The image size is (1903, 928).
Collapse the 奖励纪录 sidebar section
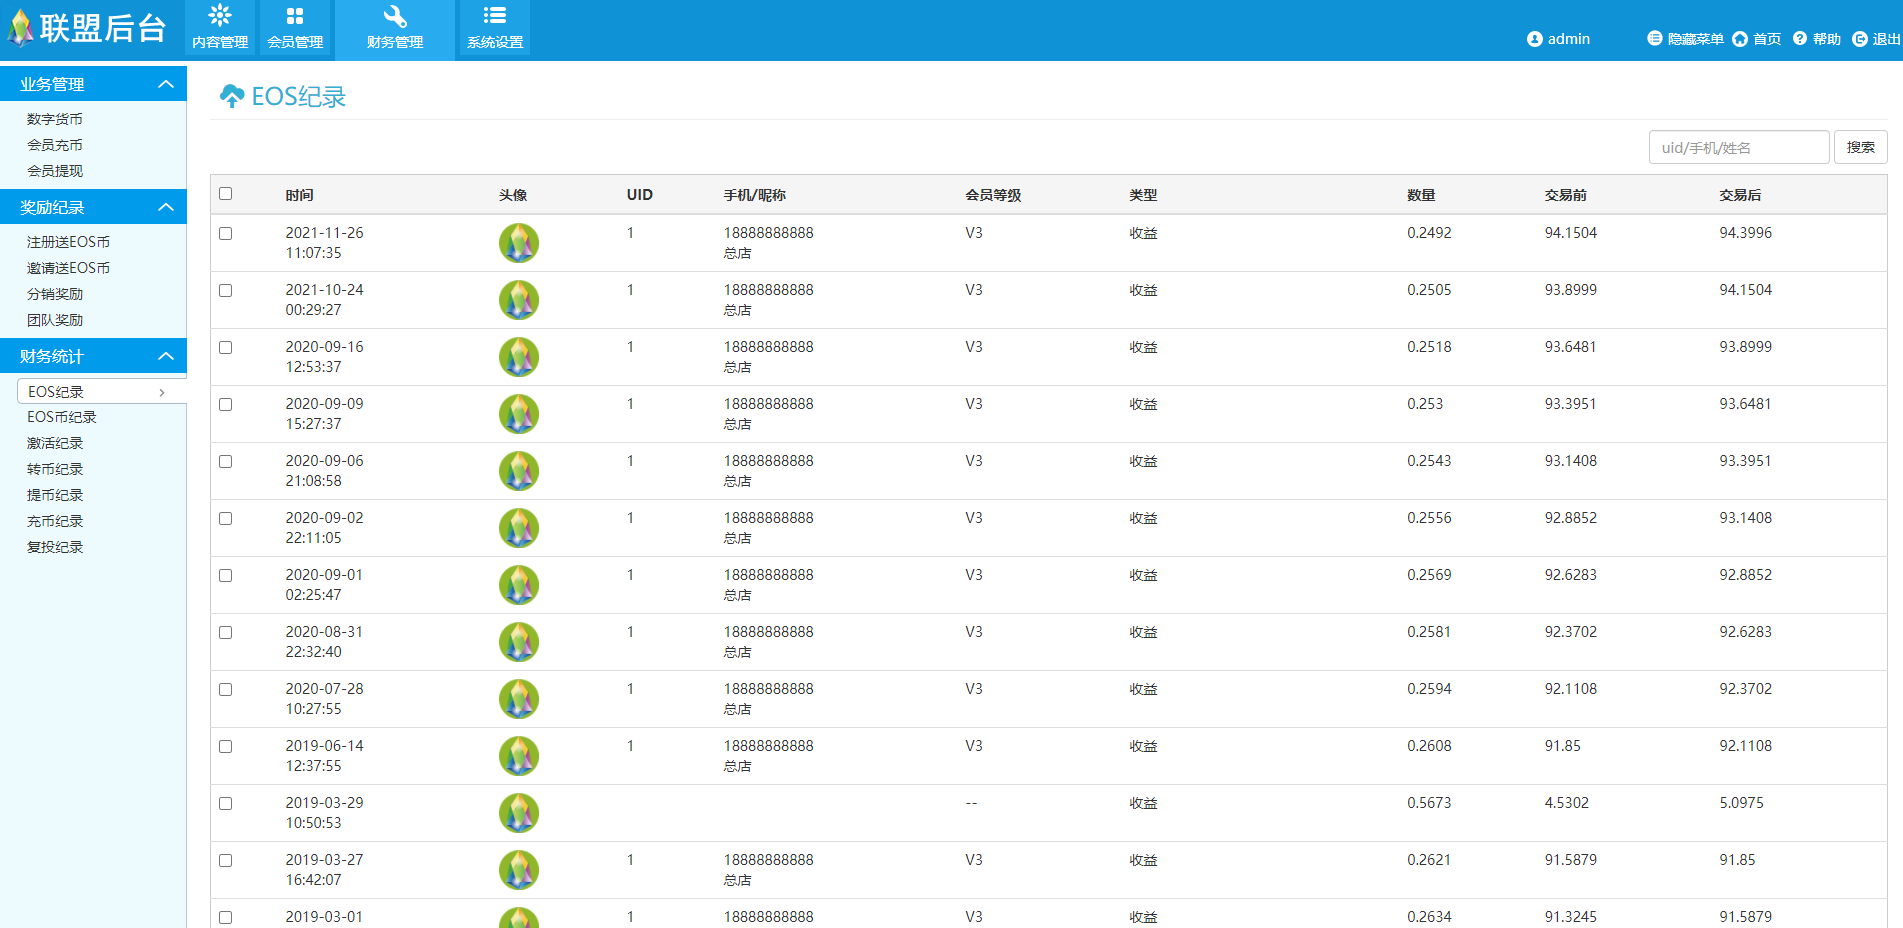[166, 207]
